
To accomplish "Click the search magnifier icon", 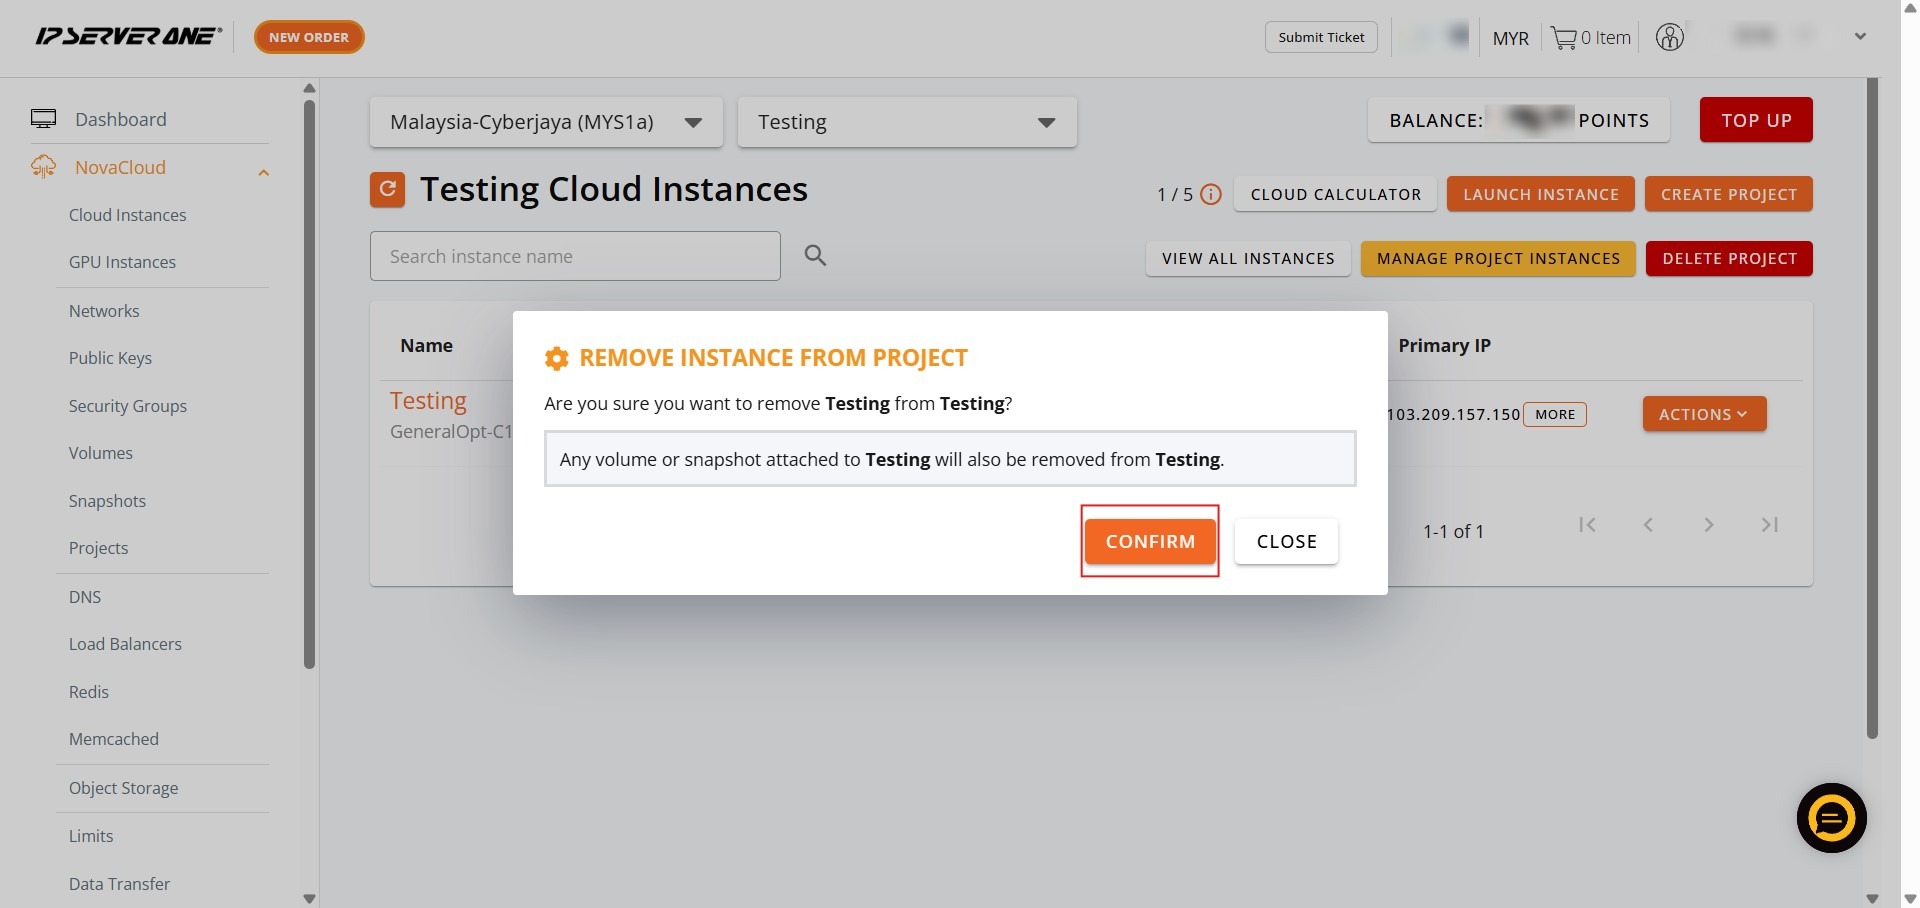I will [815, 256].
